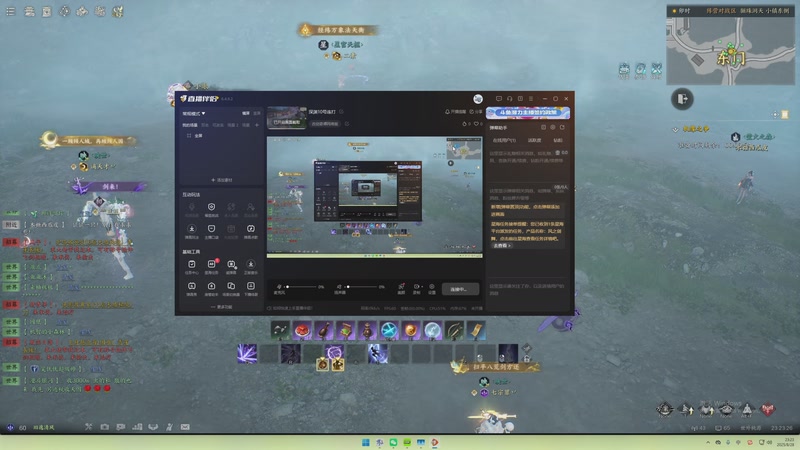Screen dimensions: 800x450
Task: Adjust the 扬声器 volume slider
Action: [361, 287]
